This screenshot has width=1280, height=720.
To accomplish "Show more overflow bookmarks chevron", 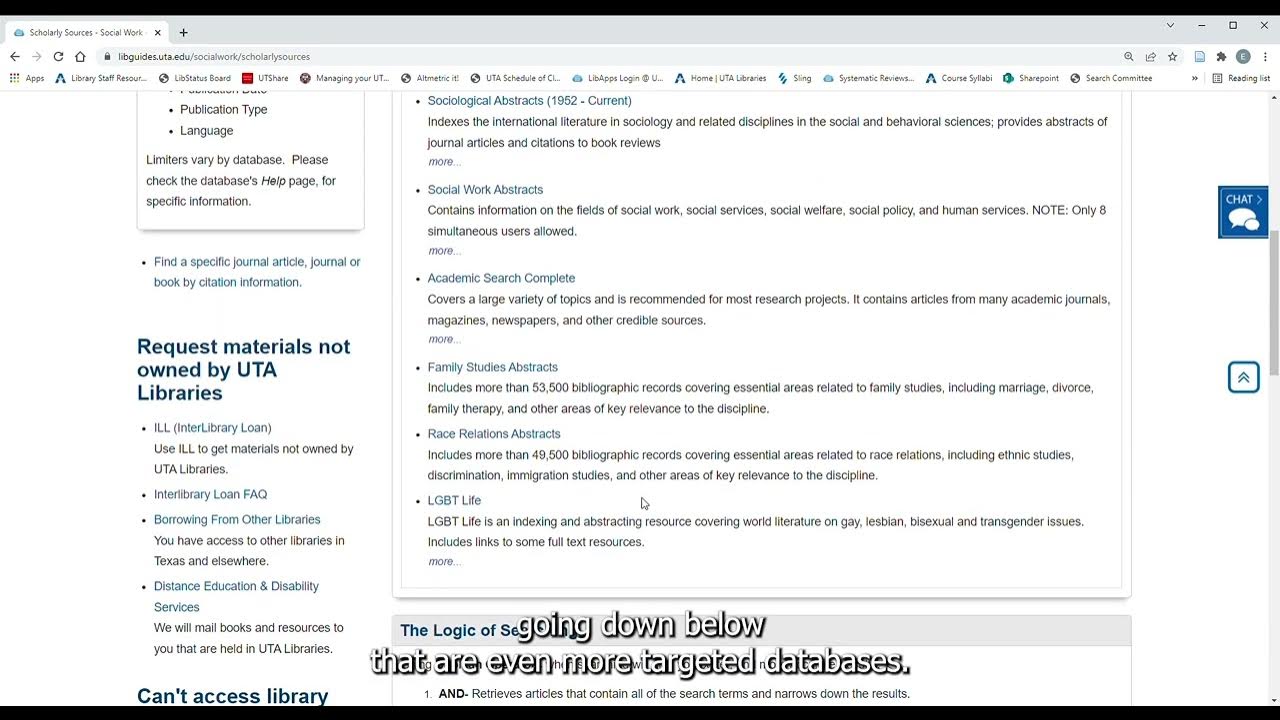I will [x=1194, y=78].
